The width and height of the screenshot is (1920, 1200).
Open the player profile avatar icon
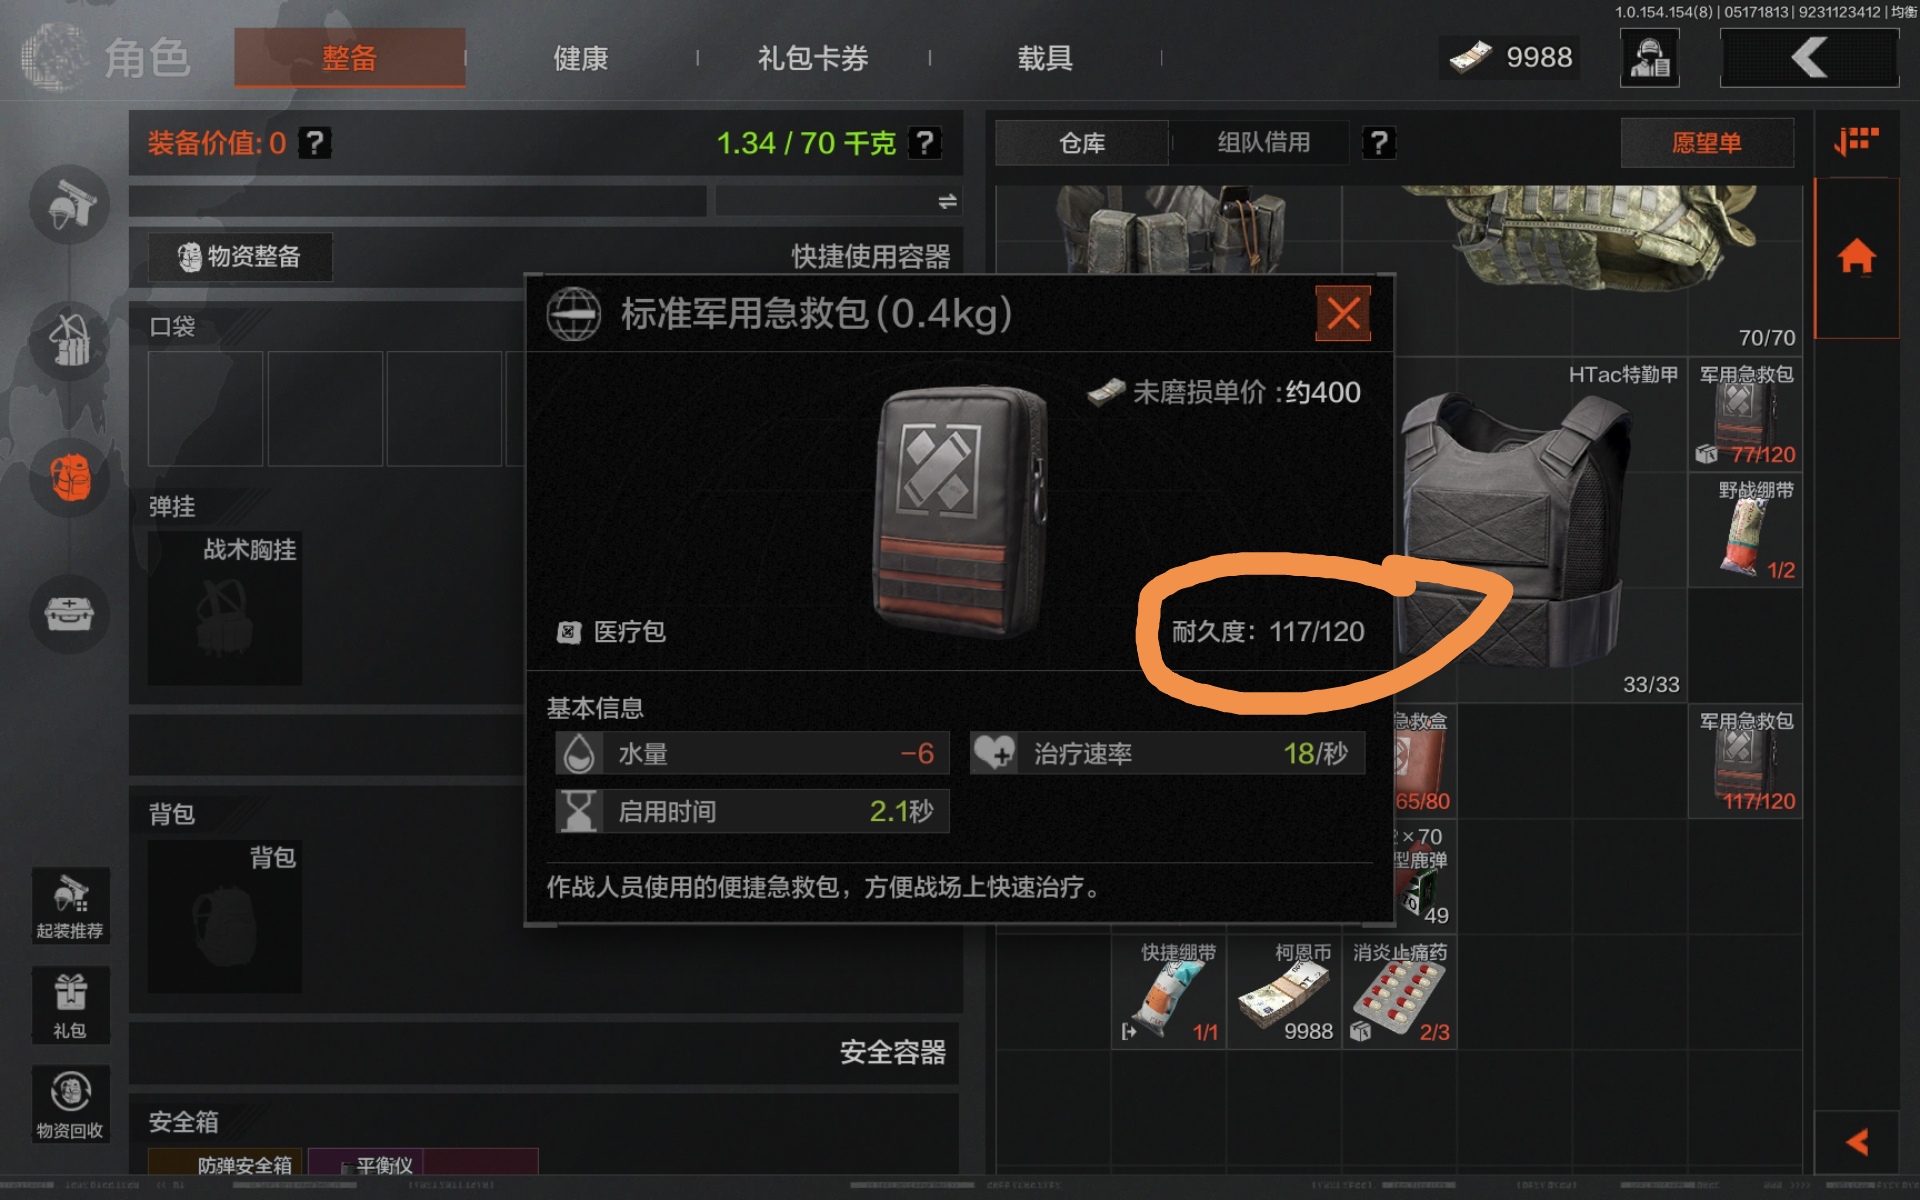(x=1649, y=58)
